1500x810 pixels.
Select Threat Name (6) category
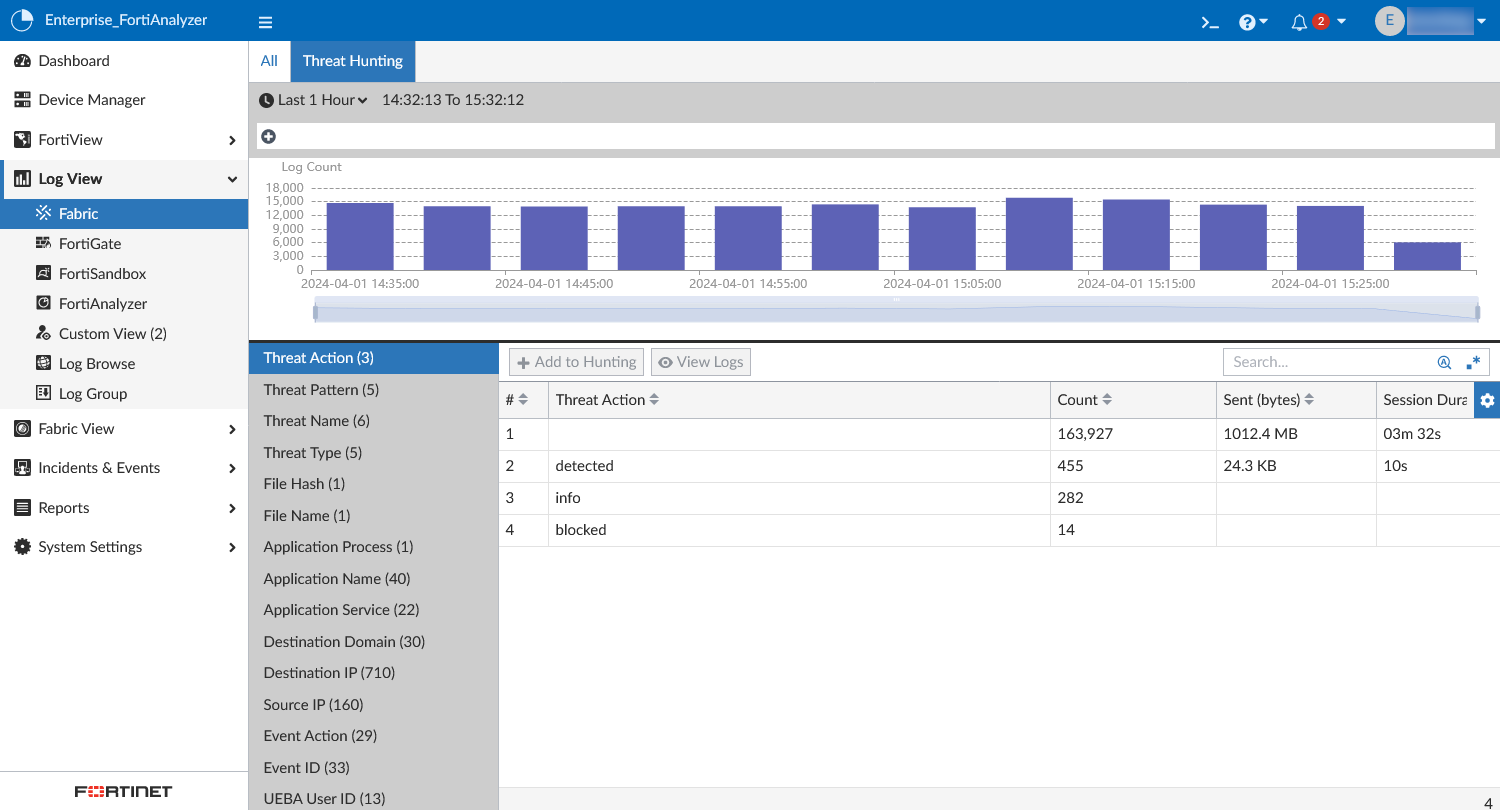(x=316, y=421)
